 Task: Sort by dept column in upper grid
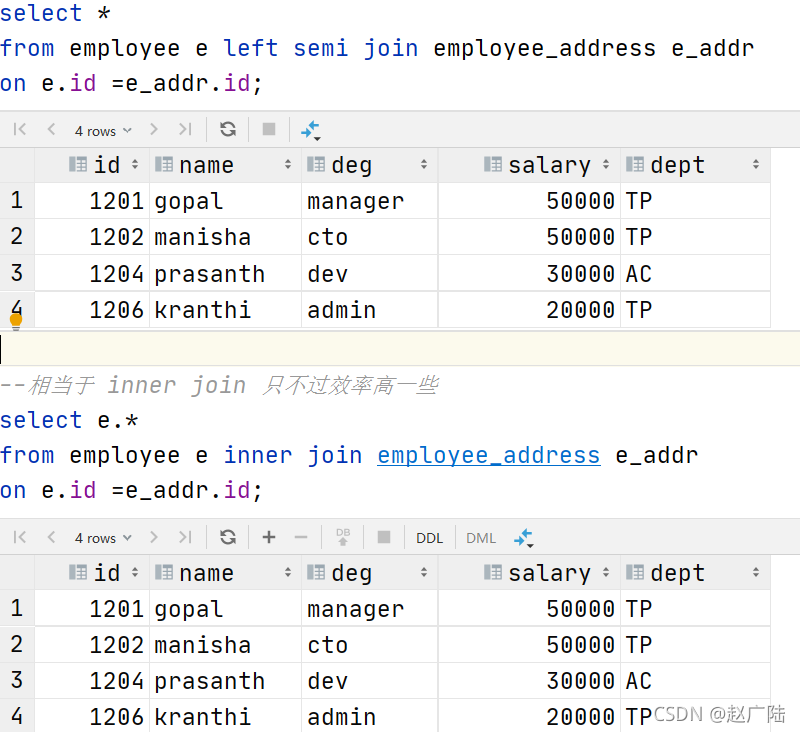pos(756,165)
